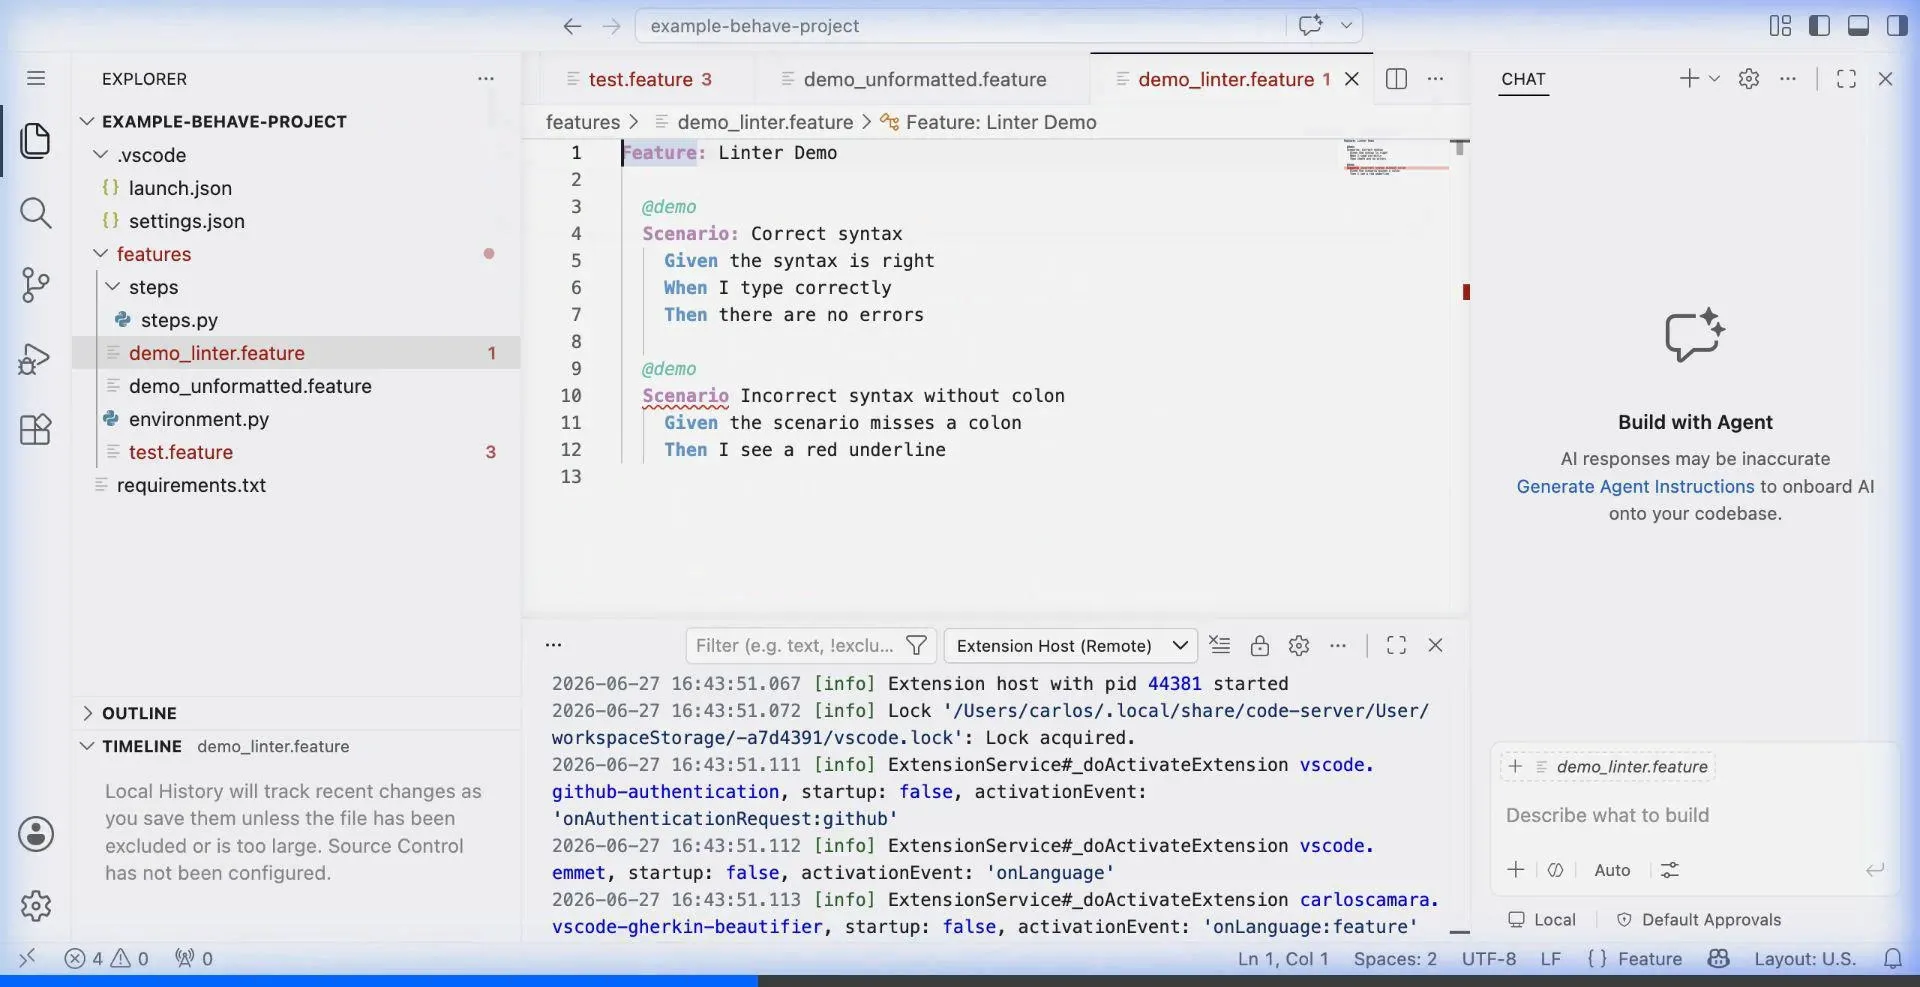This screenshot has height=987, width=1920.
Task: Open the Manage gear in activity bar
Action: coord(36,906)
